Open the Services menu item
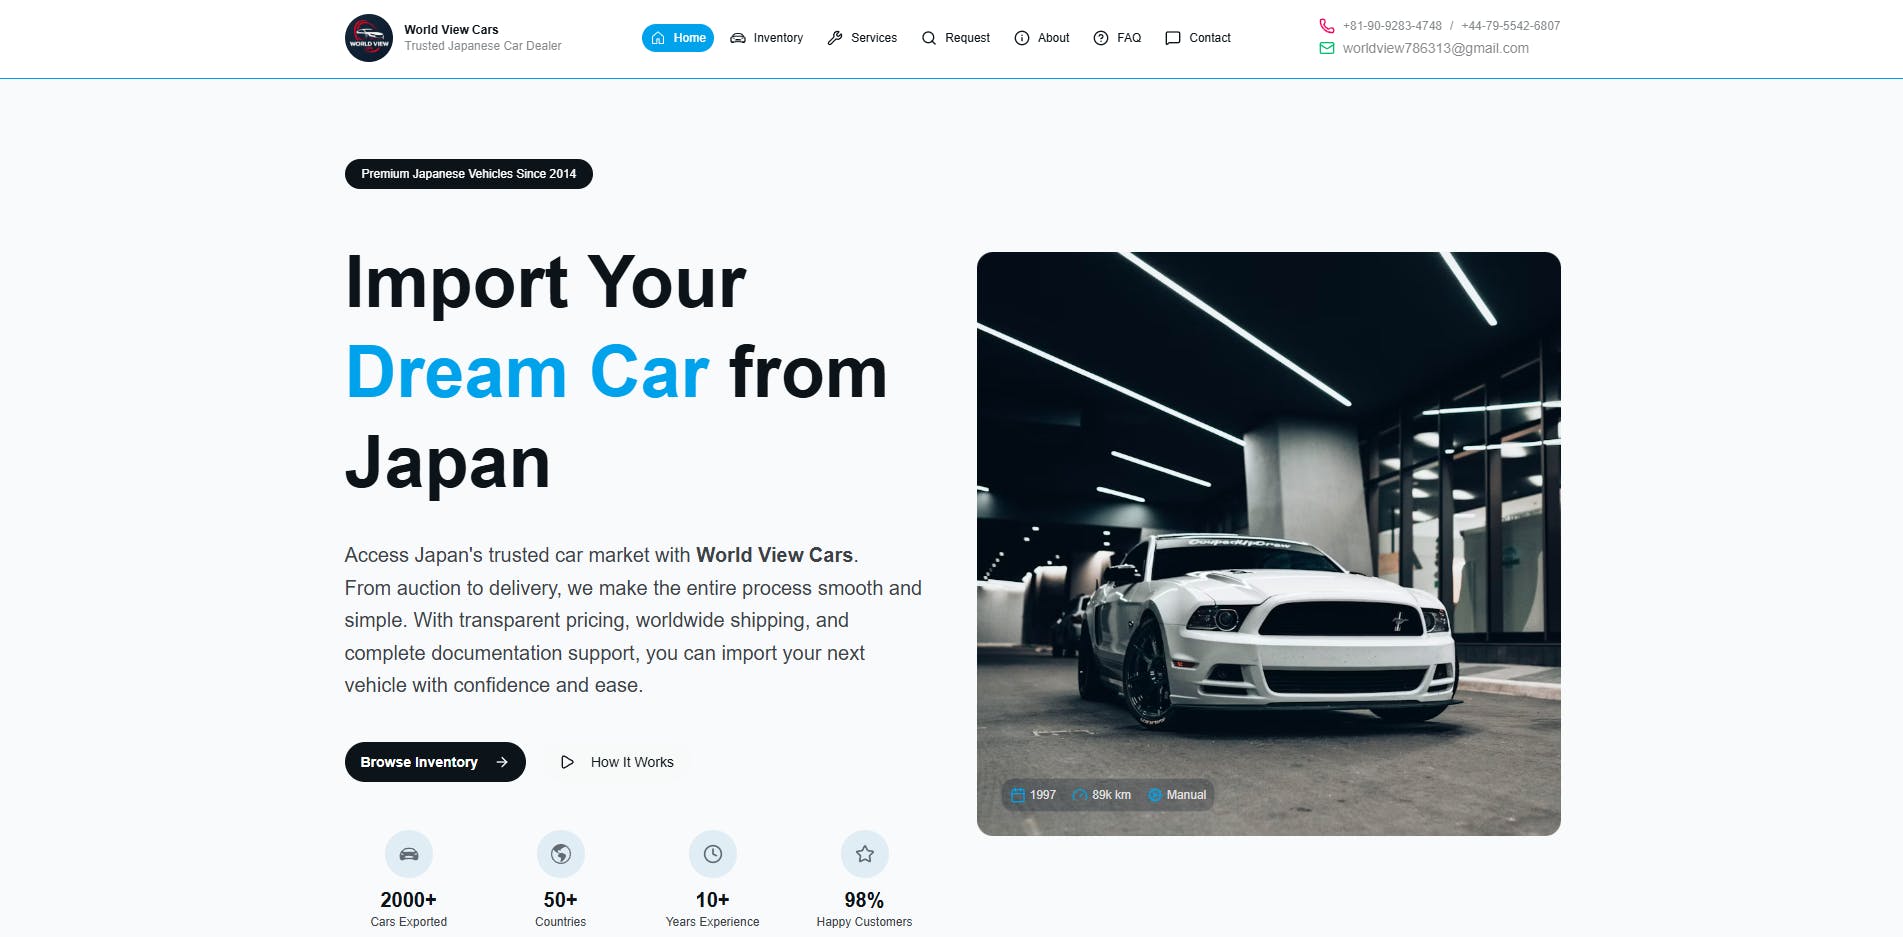This screenshot has width=1903, height=937. pyautogui.click(x=862, y=38)
